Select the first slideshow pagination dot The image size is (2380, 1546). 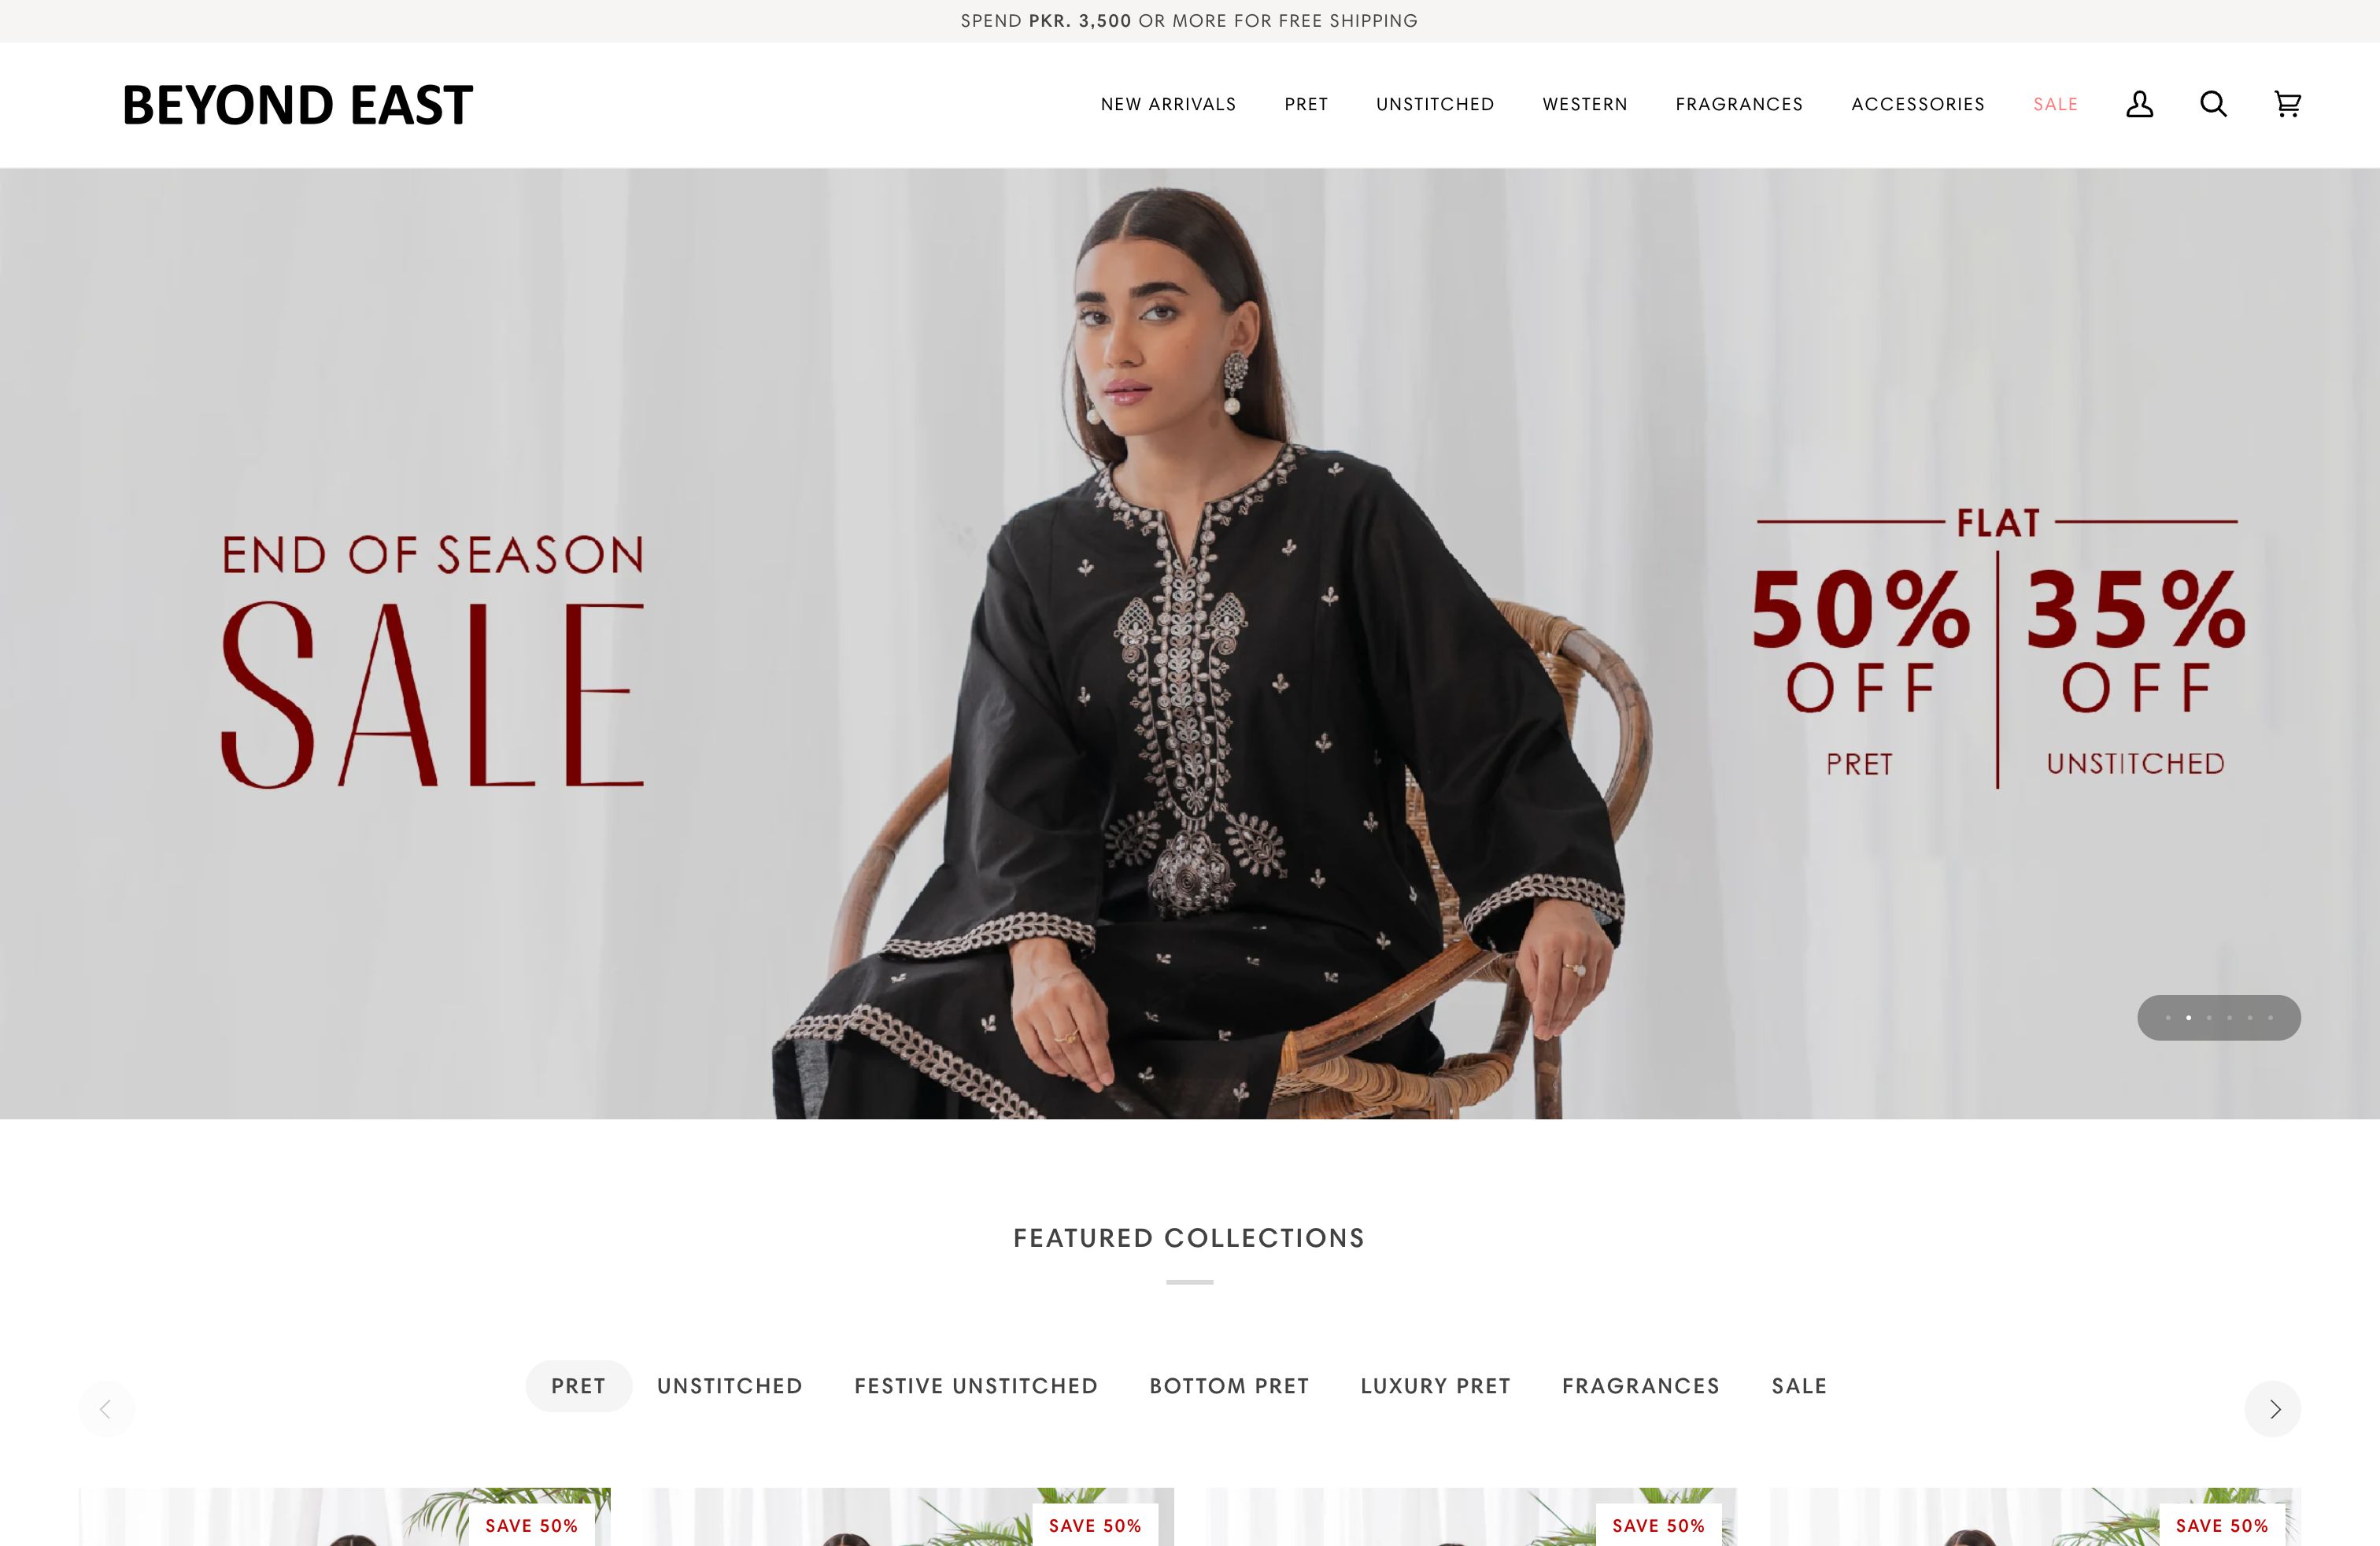click(2168, 1018)
